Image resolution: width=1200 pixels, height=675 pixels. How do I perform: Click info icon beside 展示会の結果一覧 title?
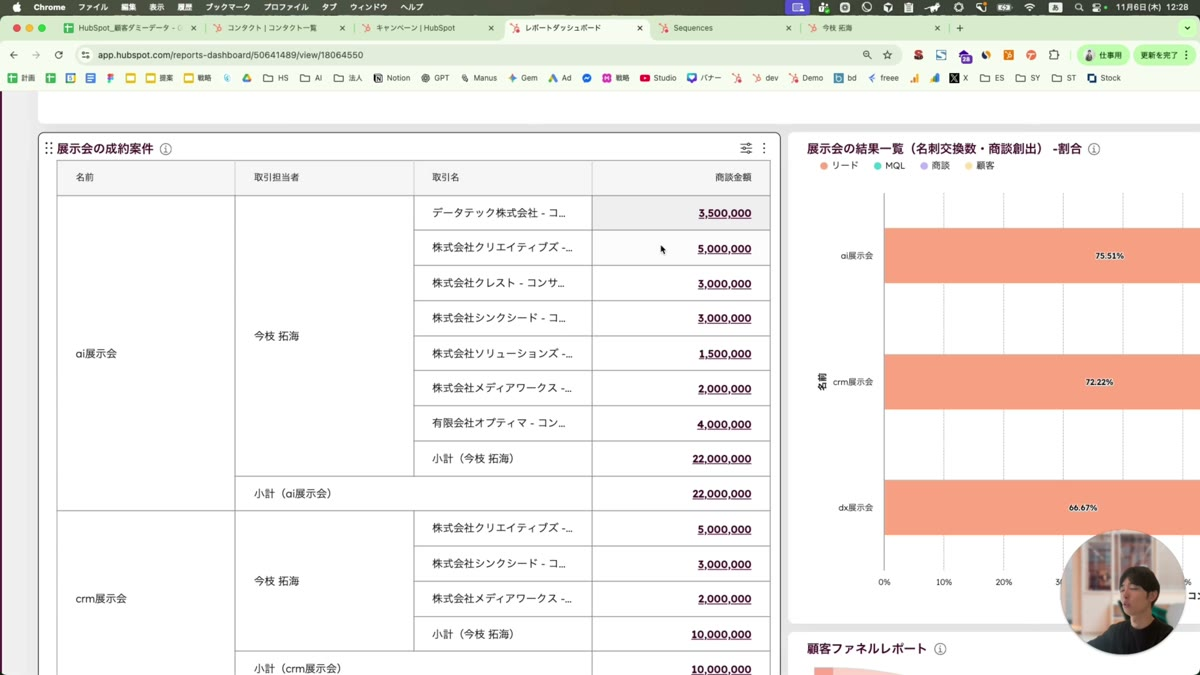tap(1094, 149)
